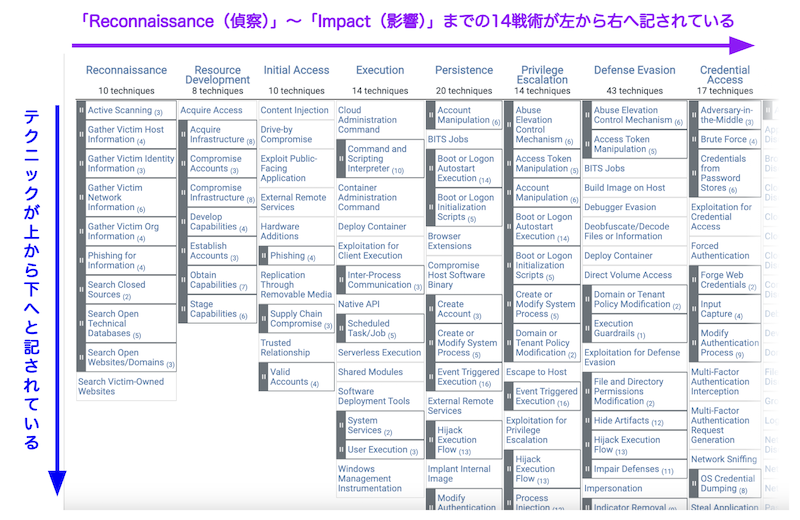Expand Scheduled Task/Job sub-techniques handle

coord(341,329)
